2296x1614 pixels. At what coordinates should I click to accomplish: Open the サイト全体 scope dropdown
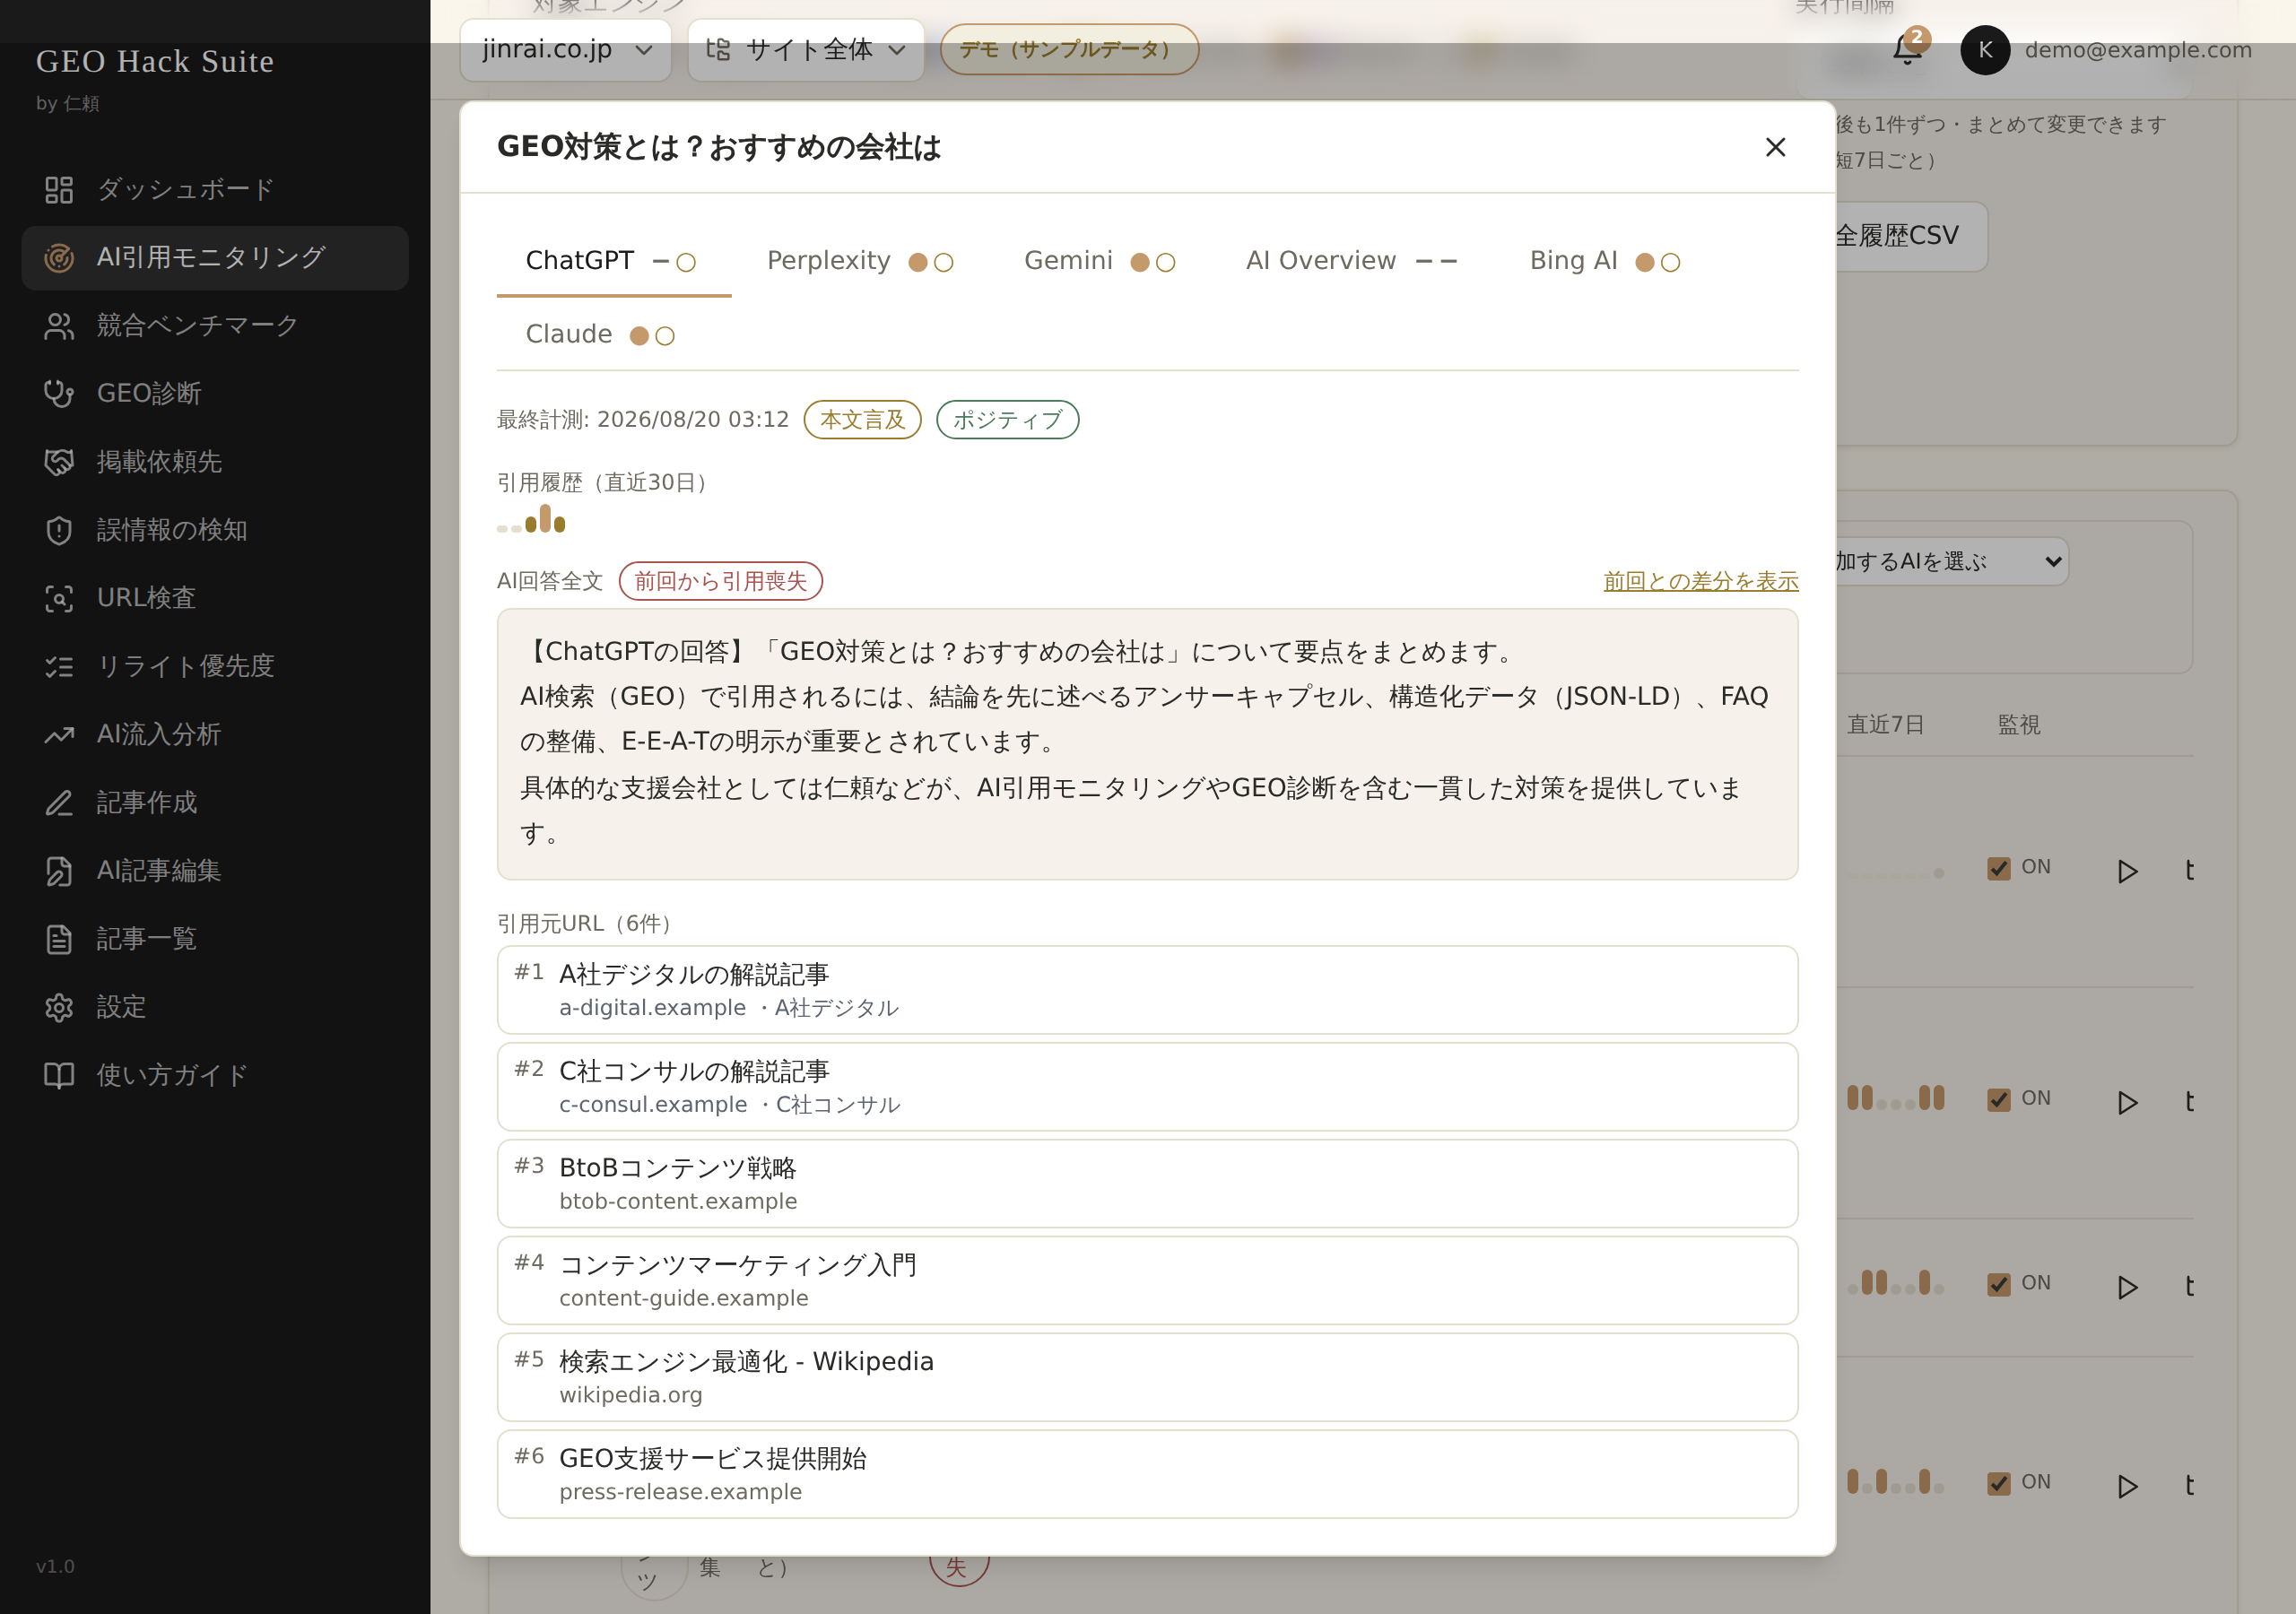pos(806,49)
